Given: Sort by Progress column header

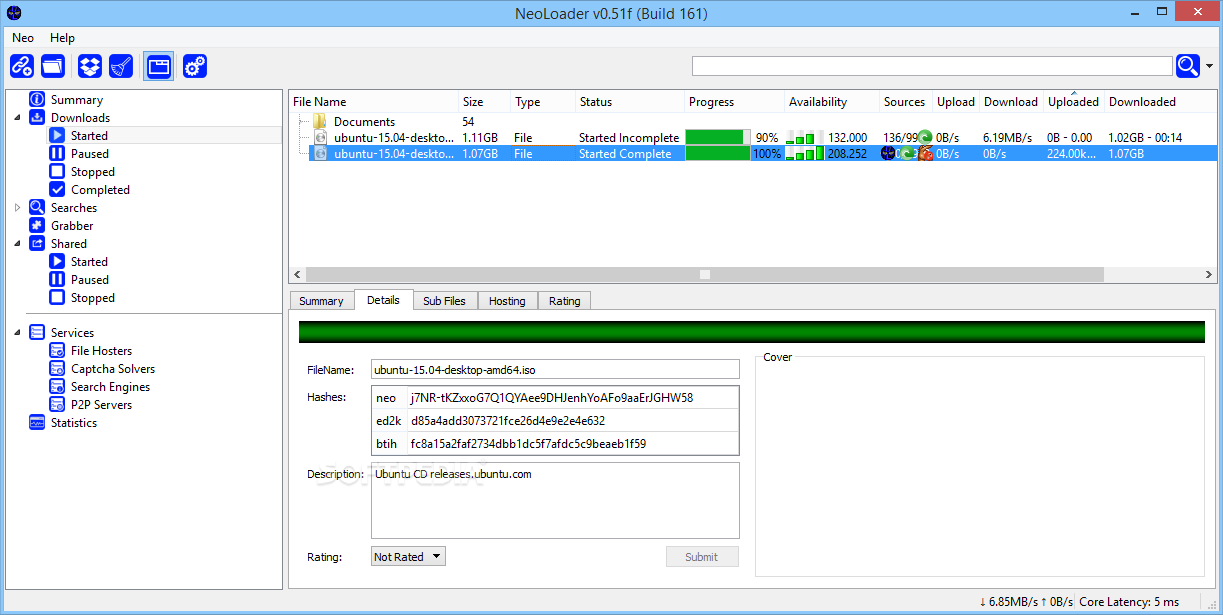Looking at the screenshot, I should pos(734,102).
